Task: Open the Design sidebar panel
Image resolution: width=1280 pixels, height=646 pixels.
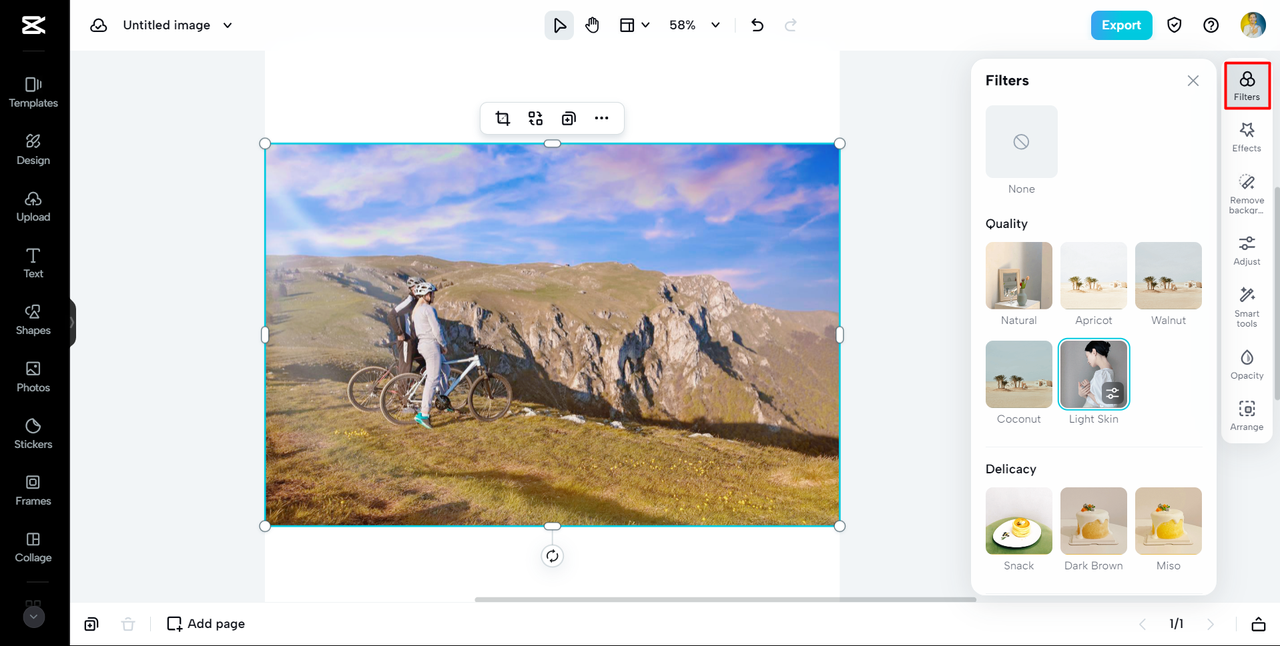Action: 33,149
